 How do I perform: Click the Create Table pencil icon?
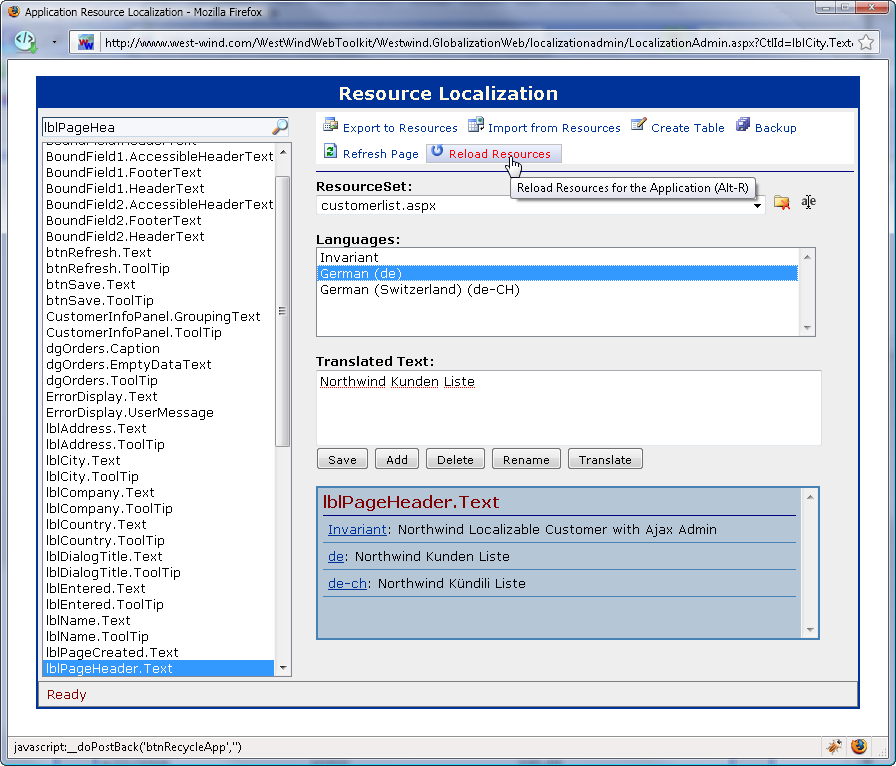pyautogui.click(x=639, y=126)
